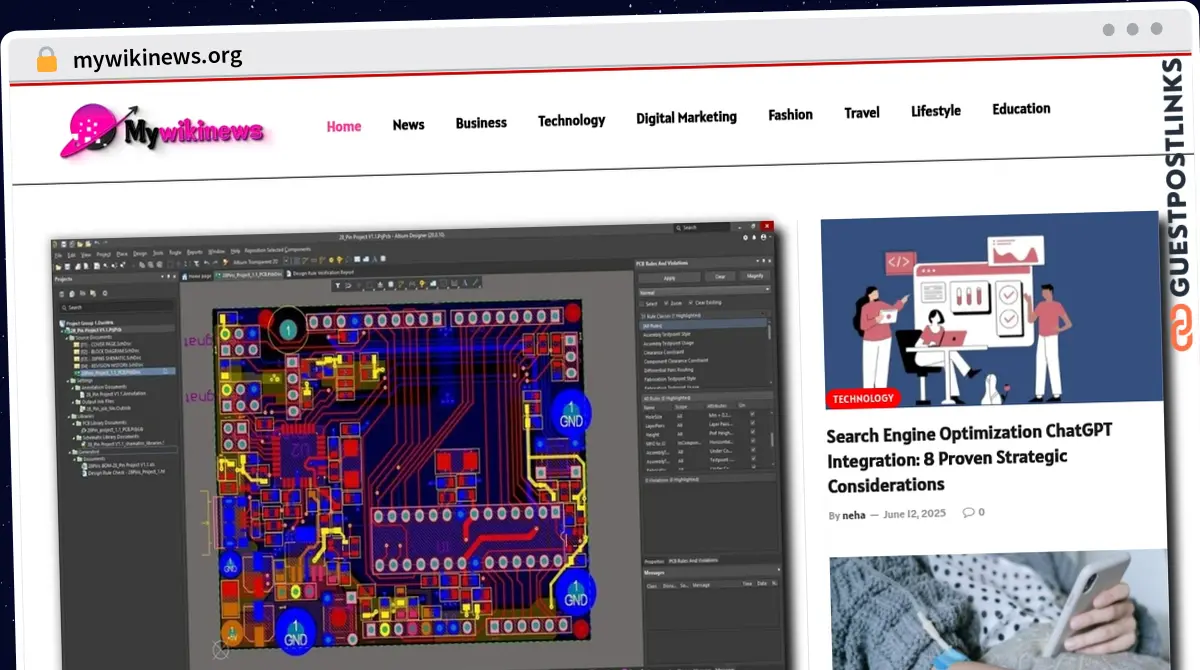Click the comment bubble icon under the article
The height and width of the screenshot is (670, 1200).
tap(968, 512)
